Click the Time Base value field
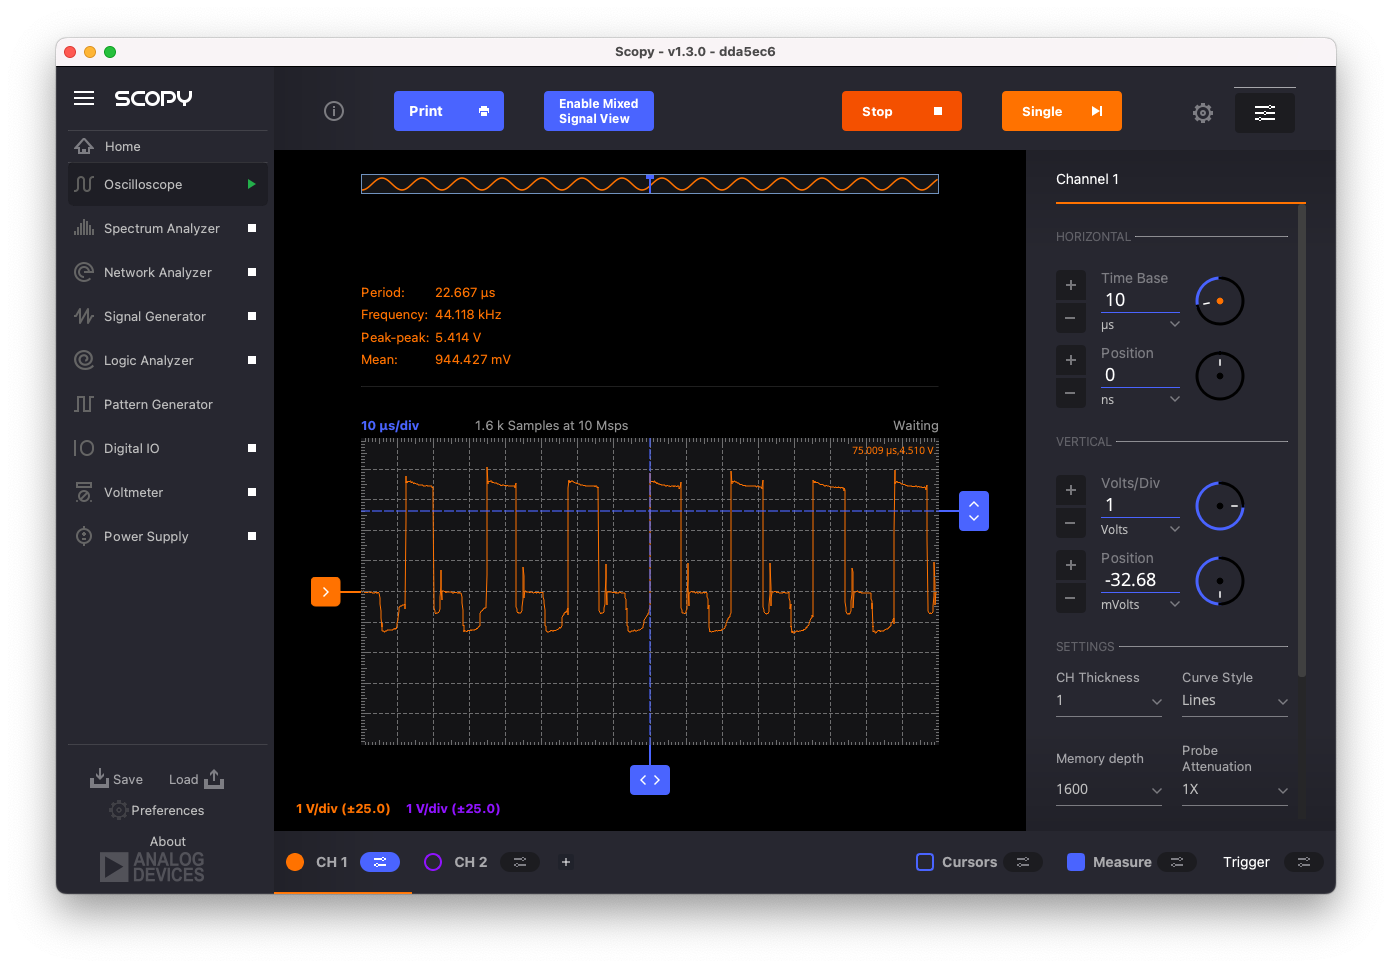Screen dimensions: 1392x968 coord(1140,300)
